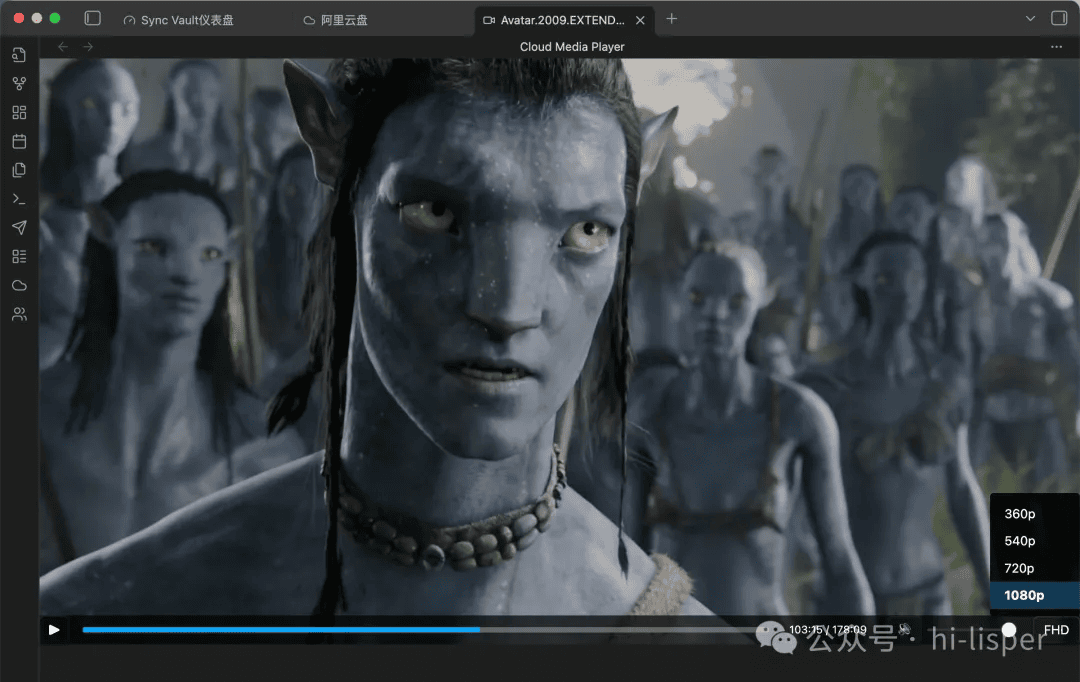The image size is (1080, 682).
Task: Select 720p video quality
Action: click(x=1019, y=568)
